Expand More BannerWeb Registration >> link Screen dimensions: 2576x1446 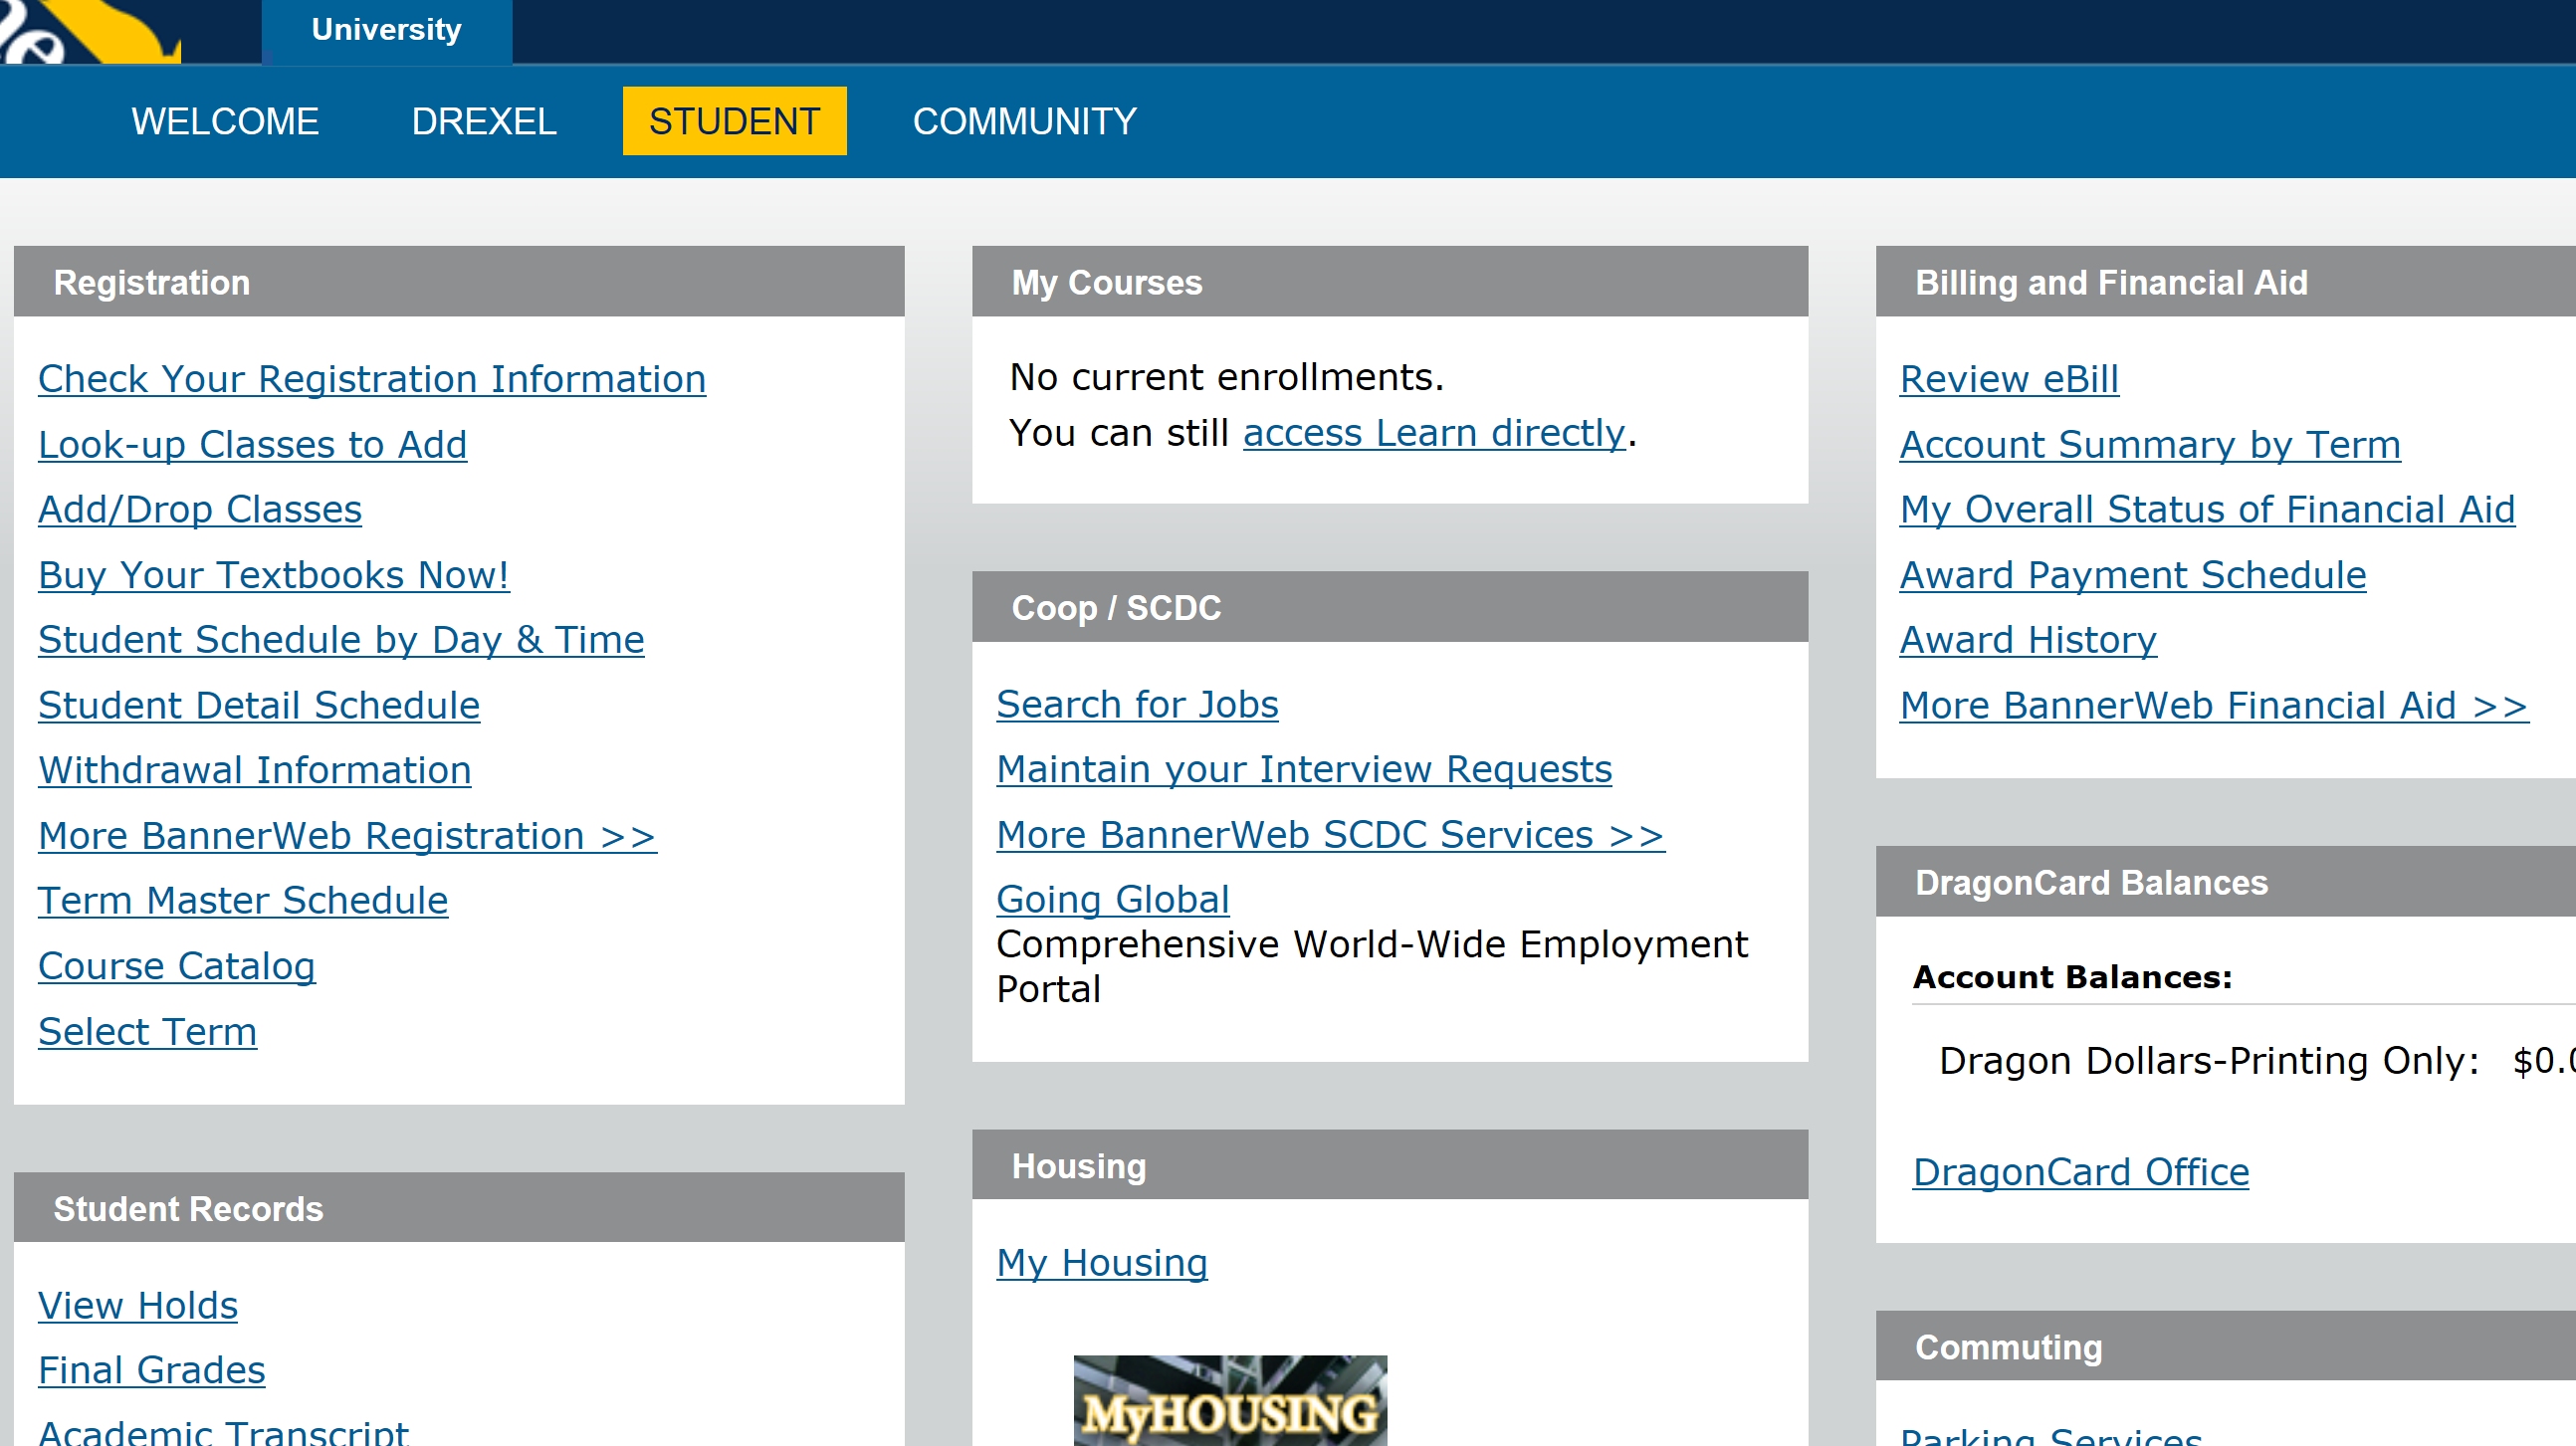tap(347, 836)
